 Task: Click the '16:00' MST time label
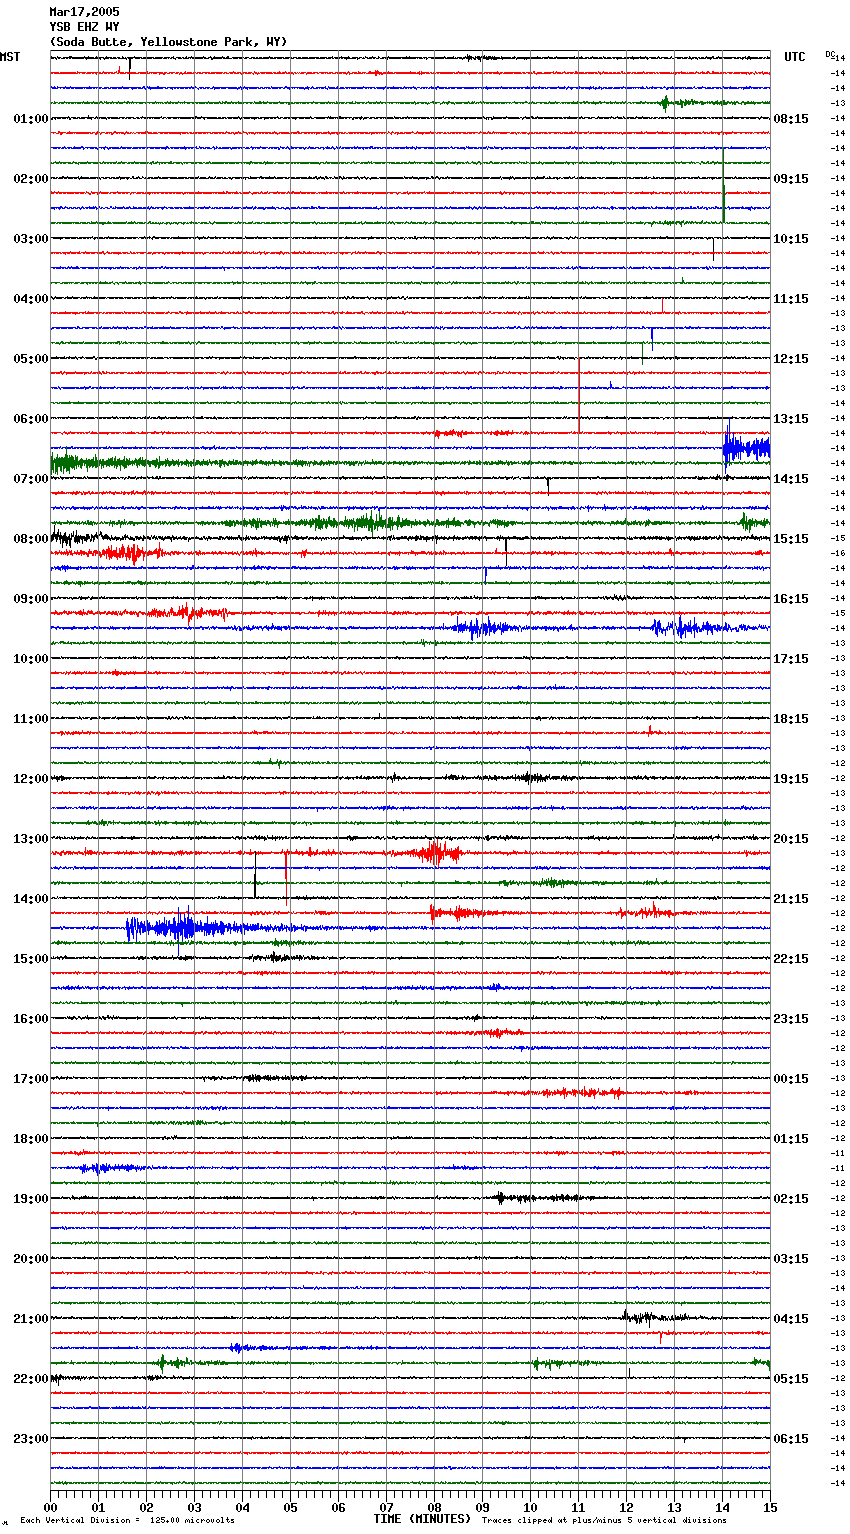(x=30, y=1019)
